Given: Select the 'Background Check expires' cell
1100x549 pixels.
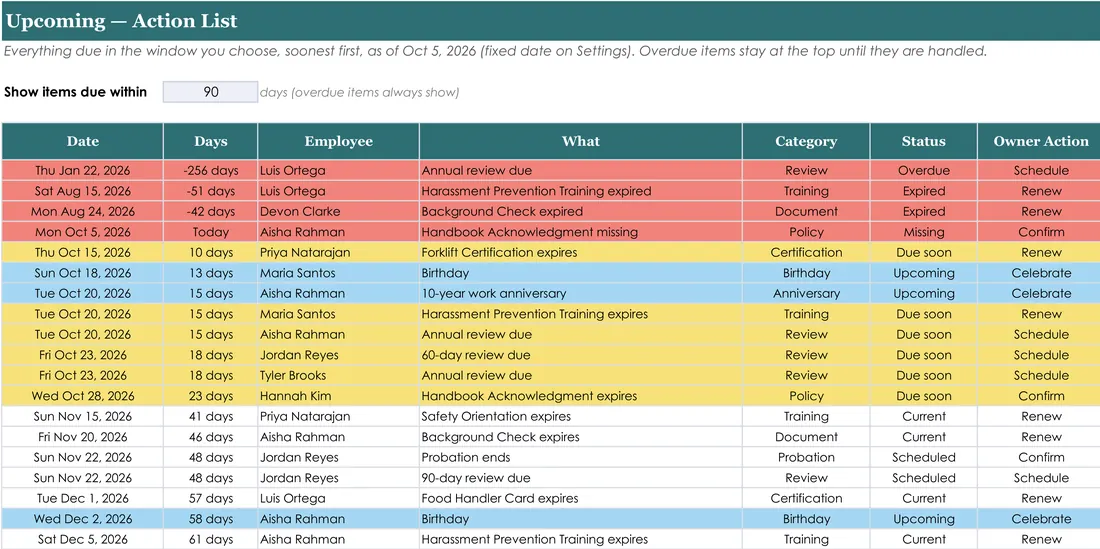Looking at the screenshot, I should [x=580, y=437].
